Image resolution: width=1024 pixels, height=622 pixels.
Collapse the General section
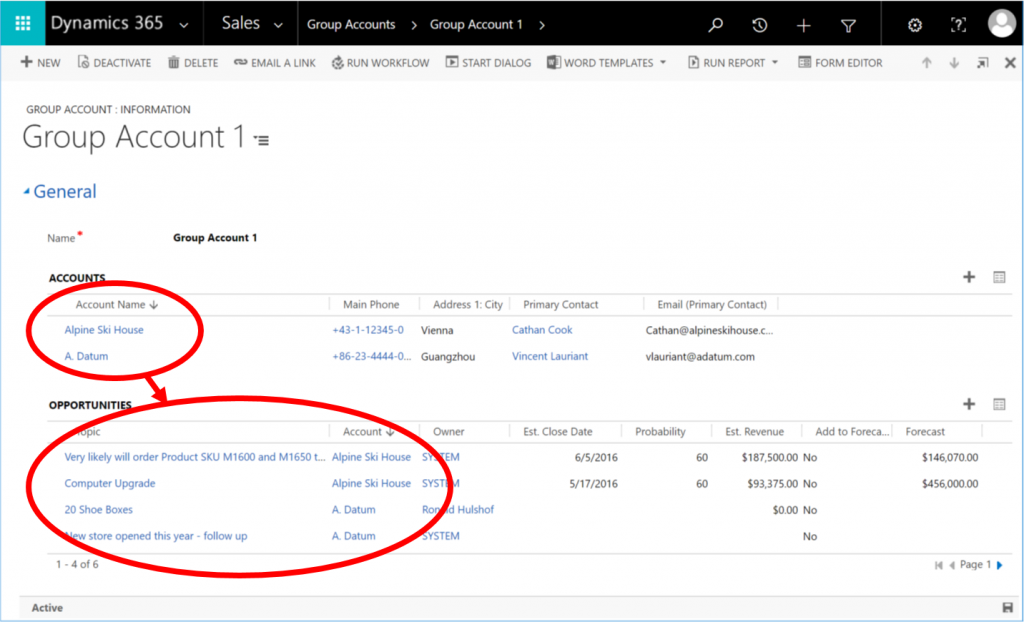26,191
